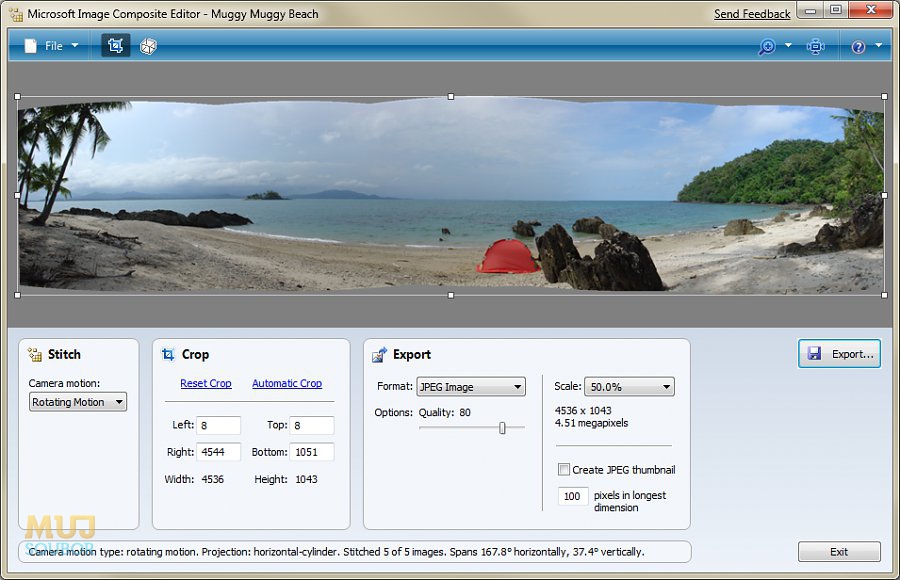Click the Top crop value field
900x580 pixels.
pyautogui.click(x=312, y=426)
